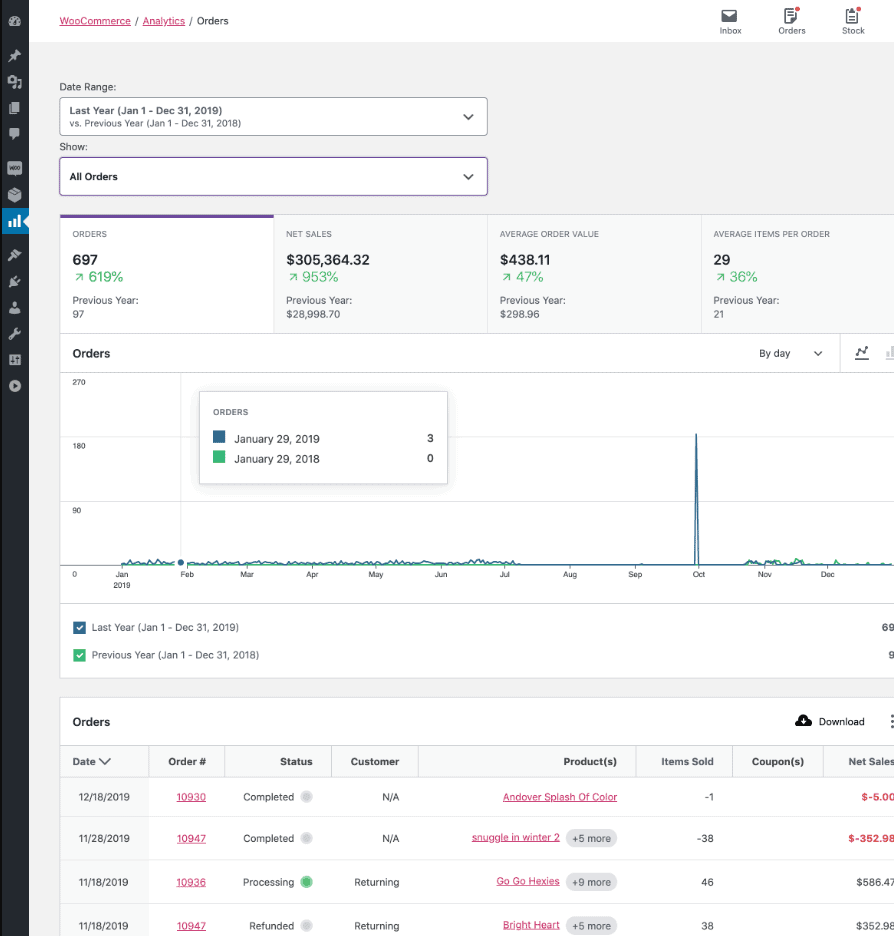Open the By day interval dropdown
894x936 pixels.
pos(791,353)
